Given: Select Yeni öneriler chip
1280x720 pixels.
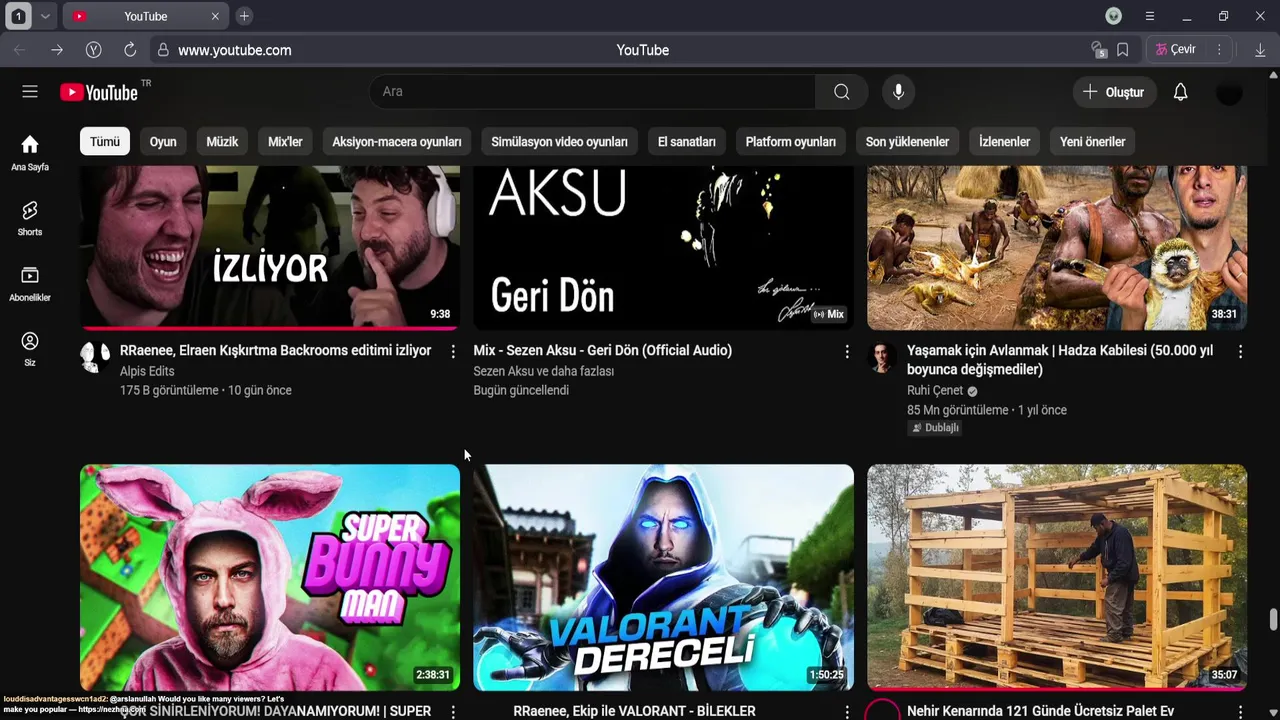Looking at the screenshot, I should pyautogui.click(x=1093, y=142).
